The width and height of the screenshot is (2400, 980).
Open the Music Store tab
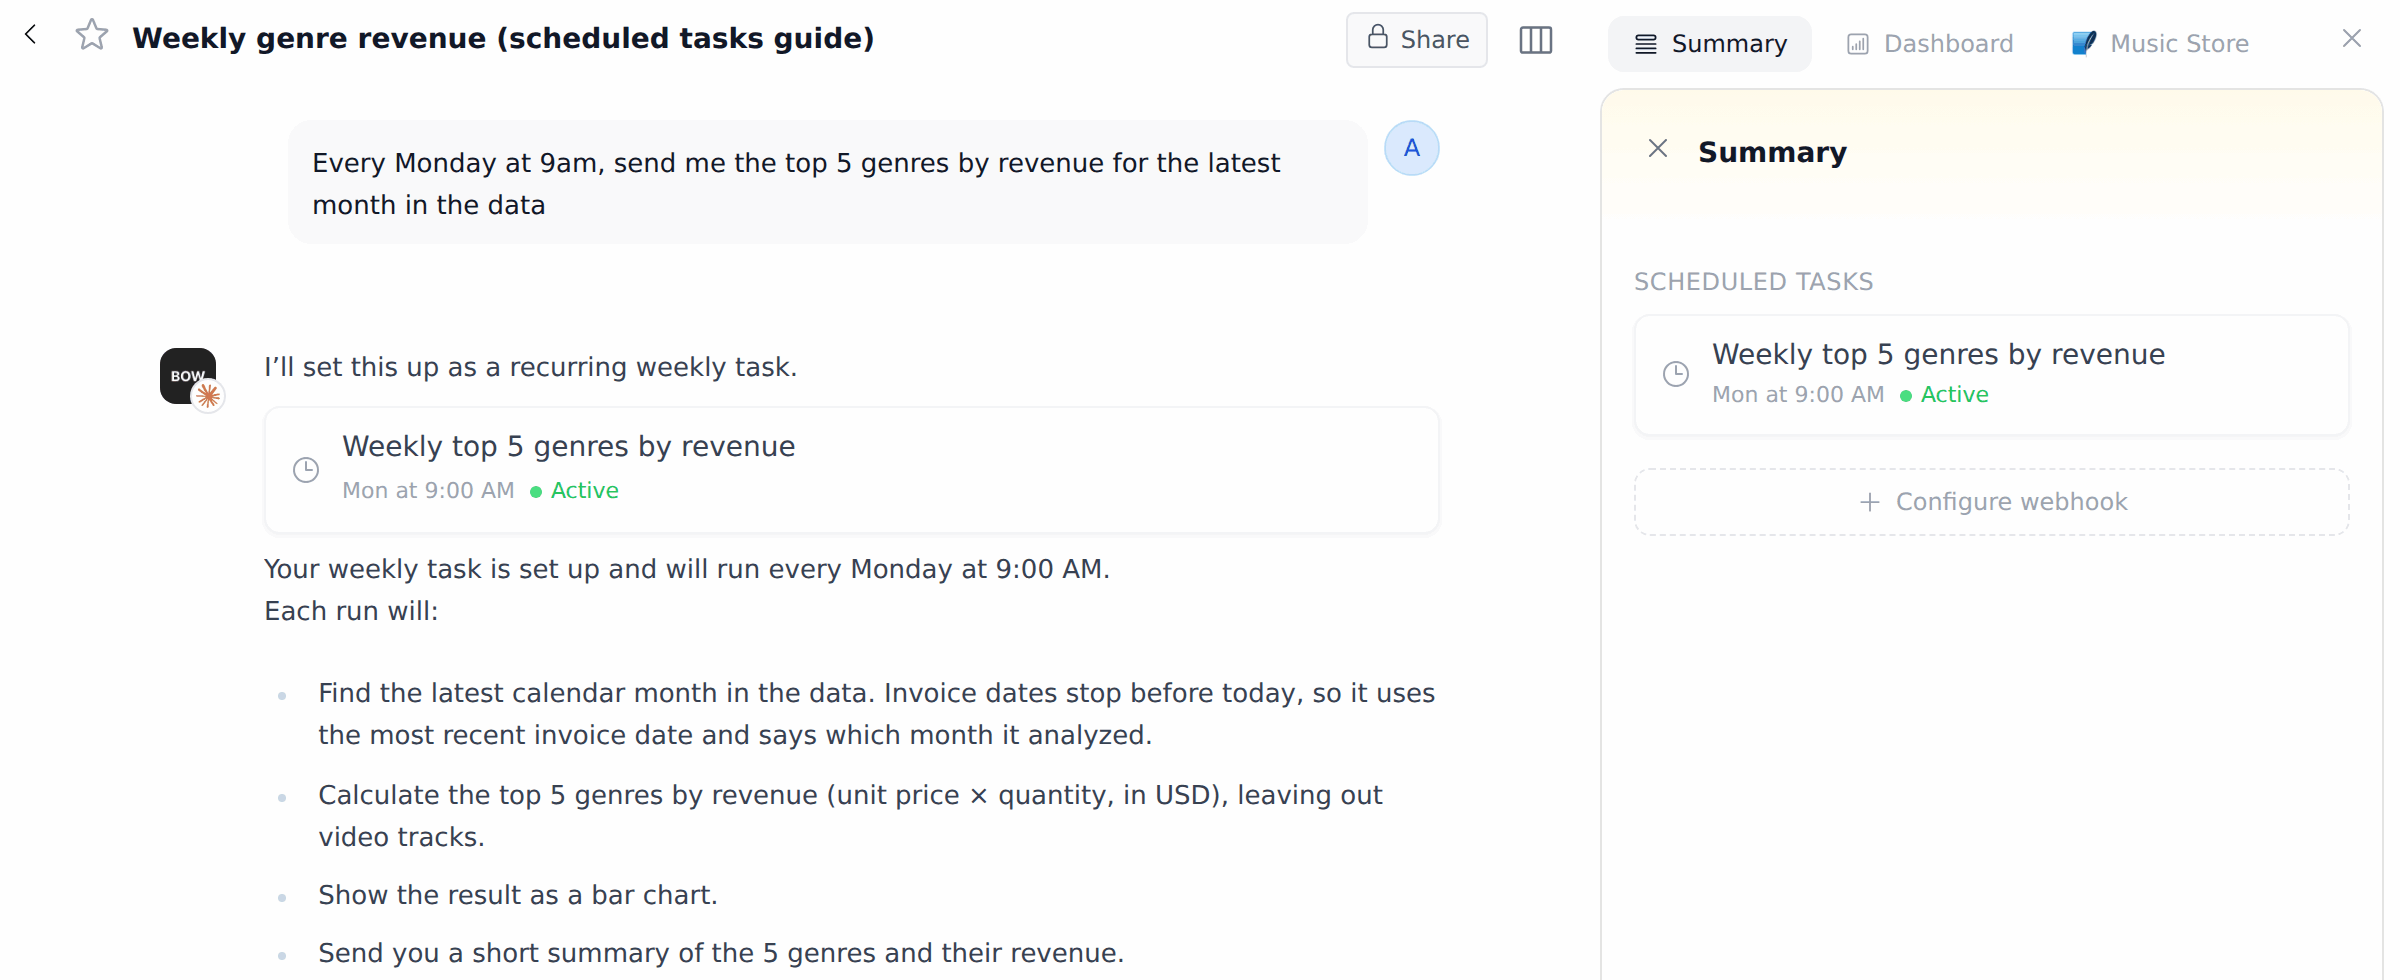(2160, 44)
